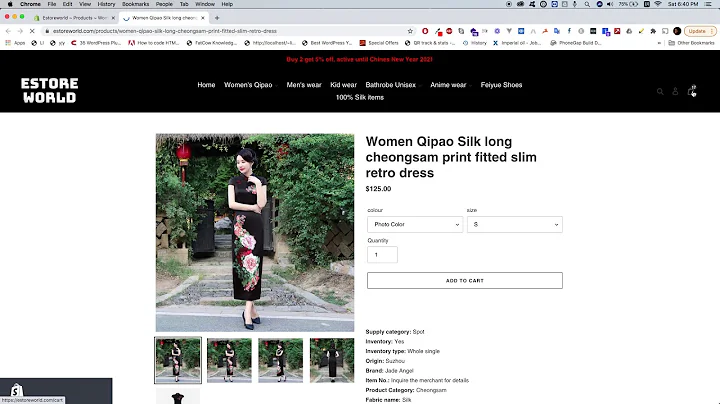Open the Extensions puzzle piece icon
This screenshot has width=720, height=404.
click(x=653, y=31)
